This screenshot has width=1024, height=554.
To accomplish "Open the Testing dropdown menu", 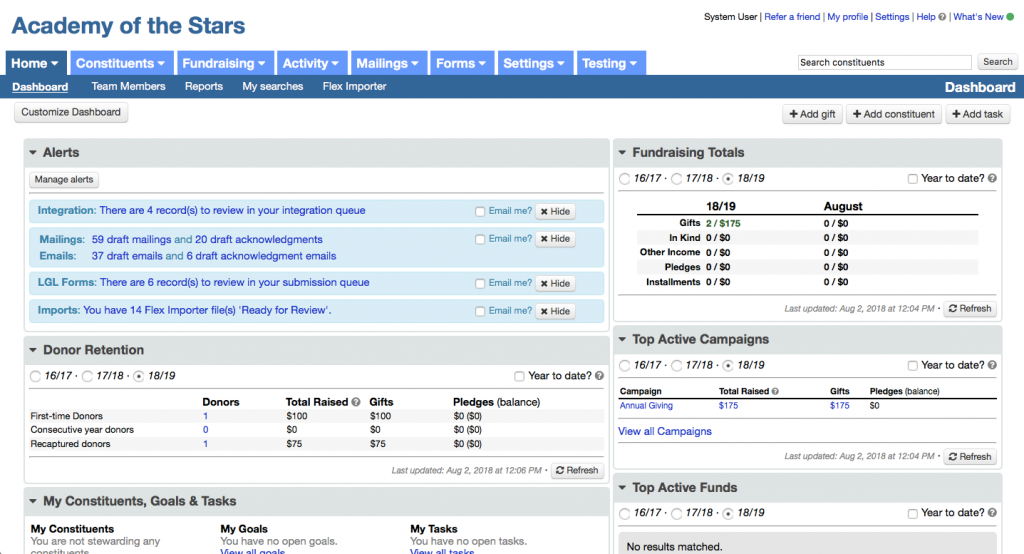I will click(x=611, y=63).
